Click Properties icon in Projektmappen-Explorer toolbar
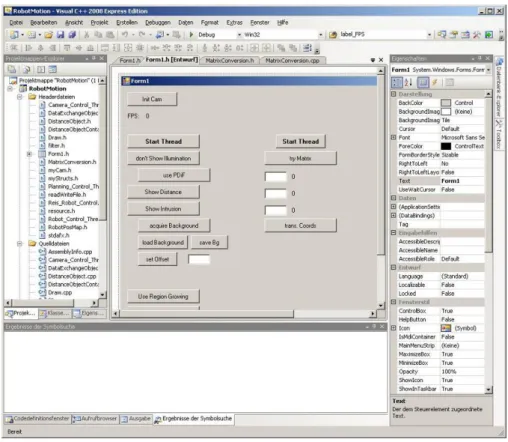The image size is (508, 442). click(x=12, y=69)
